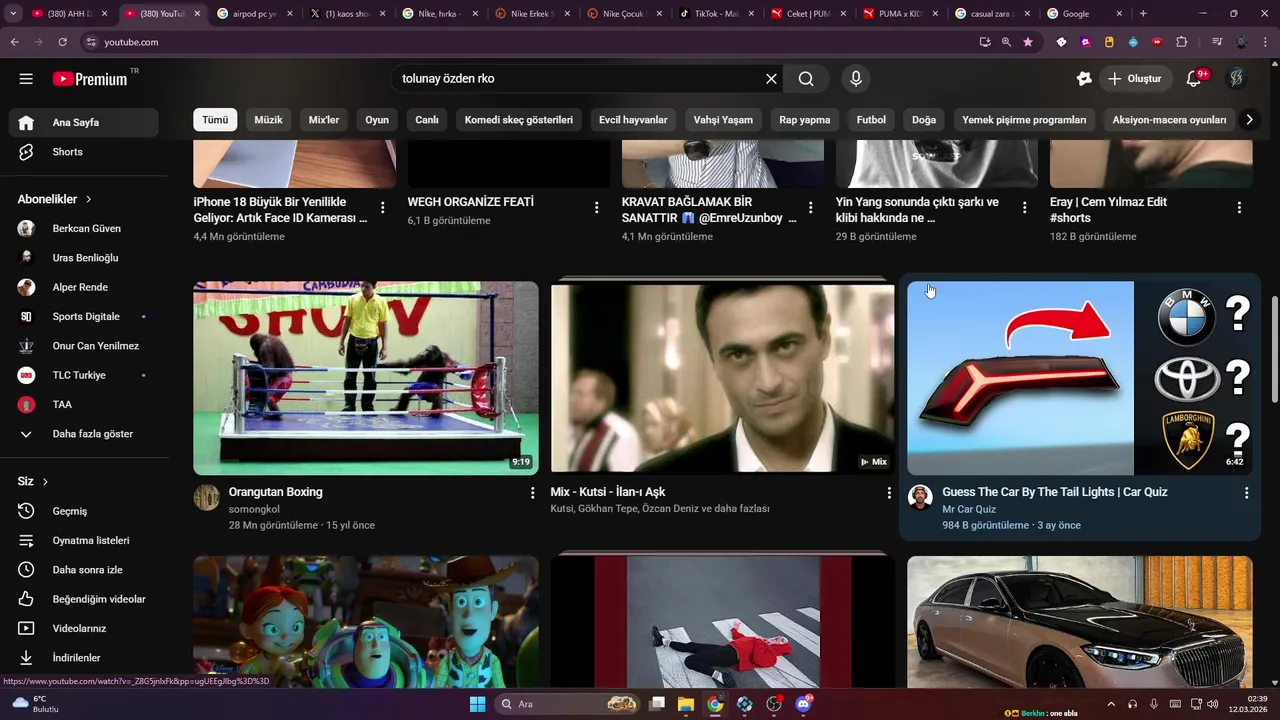Go to Ana Sayfa in sidebar

click(84, 123)
